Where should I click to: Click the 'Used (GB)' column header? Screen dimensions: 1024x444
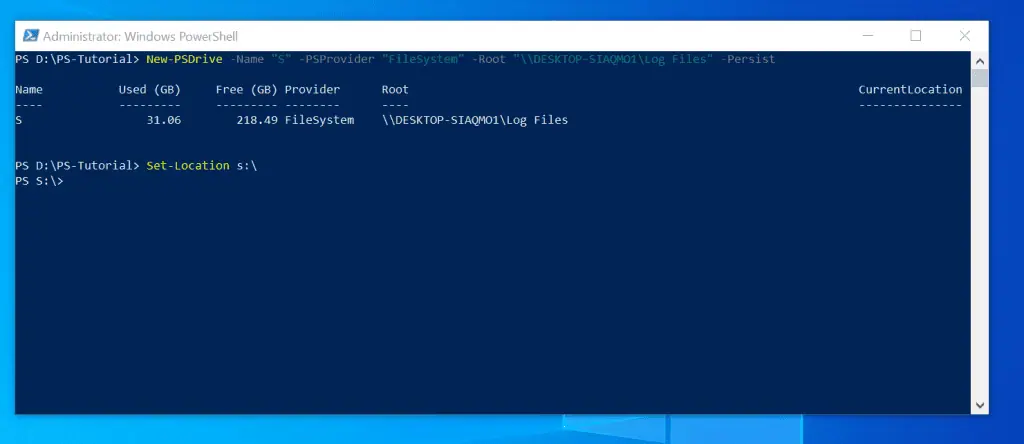(150, 89)
